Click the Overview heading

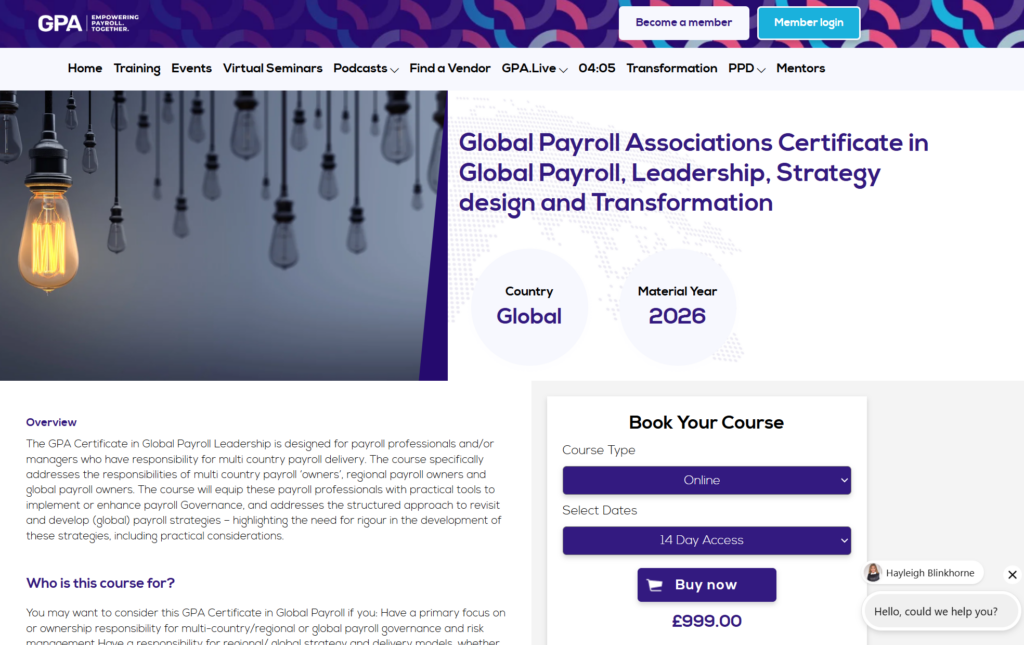pos(51,422)
